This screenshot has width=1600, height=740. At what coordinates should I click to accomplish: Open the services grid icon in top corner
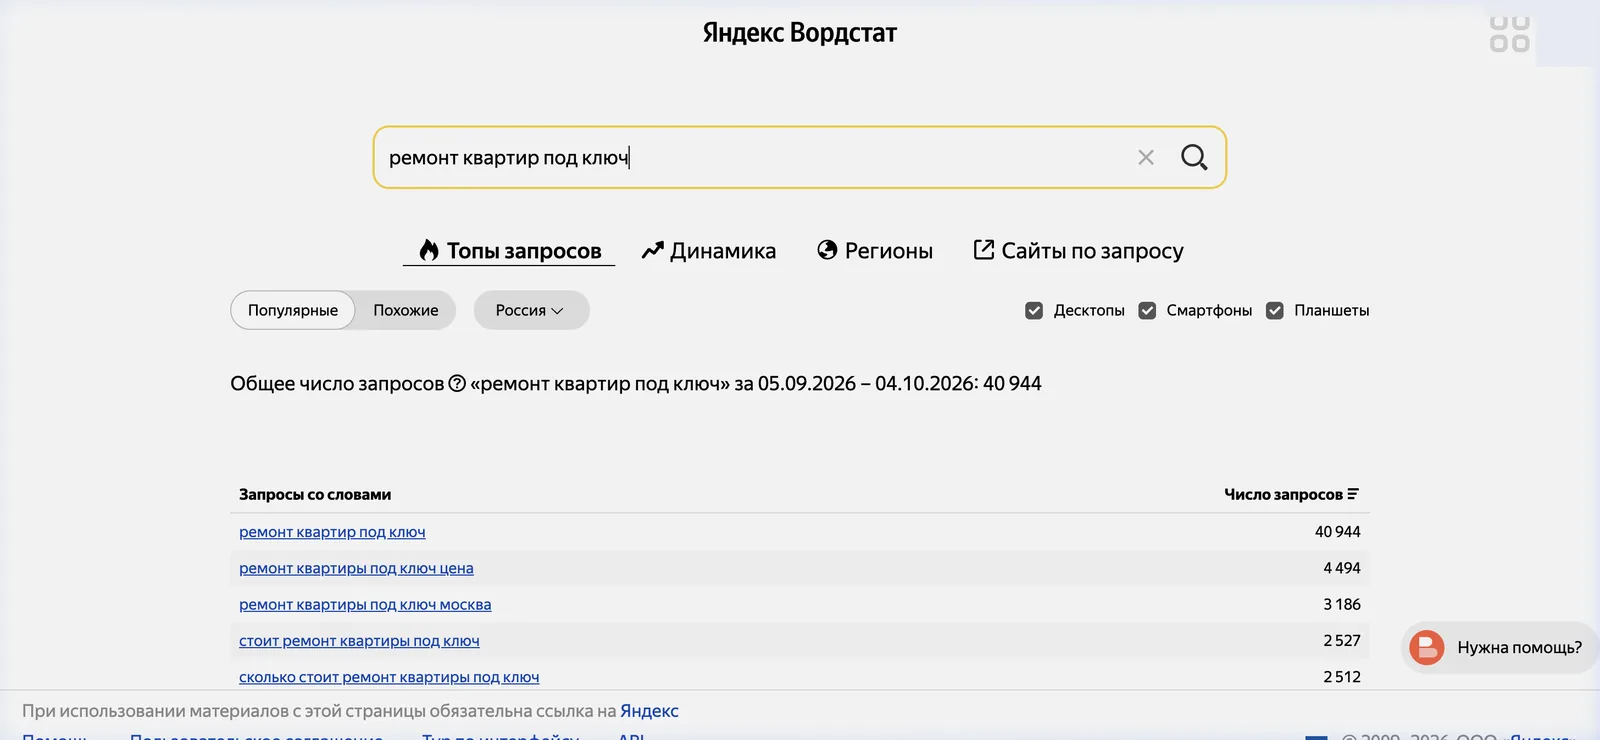coord(1509,34)
